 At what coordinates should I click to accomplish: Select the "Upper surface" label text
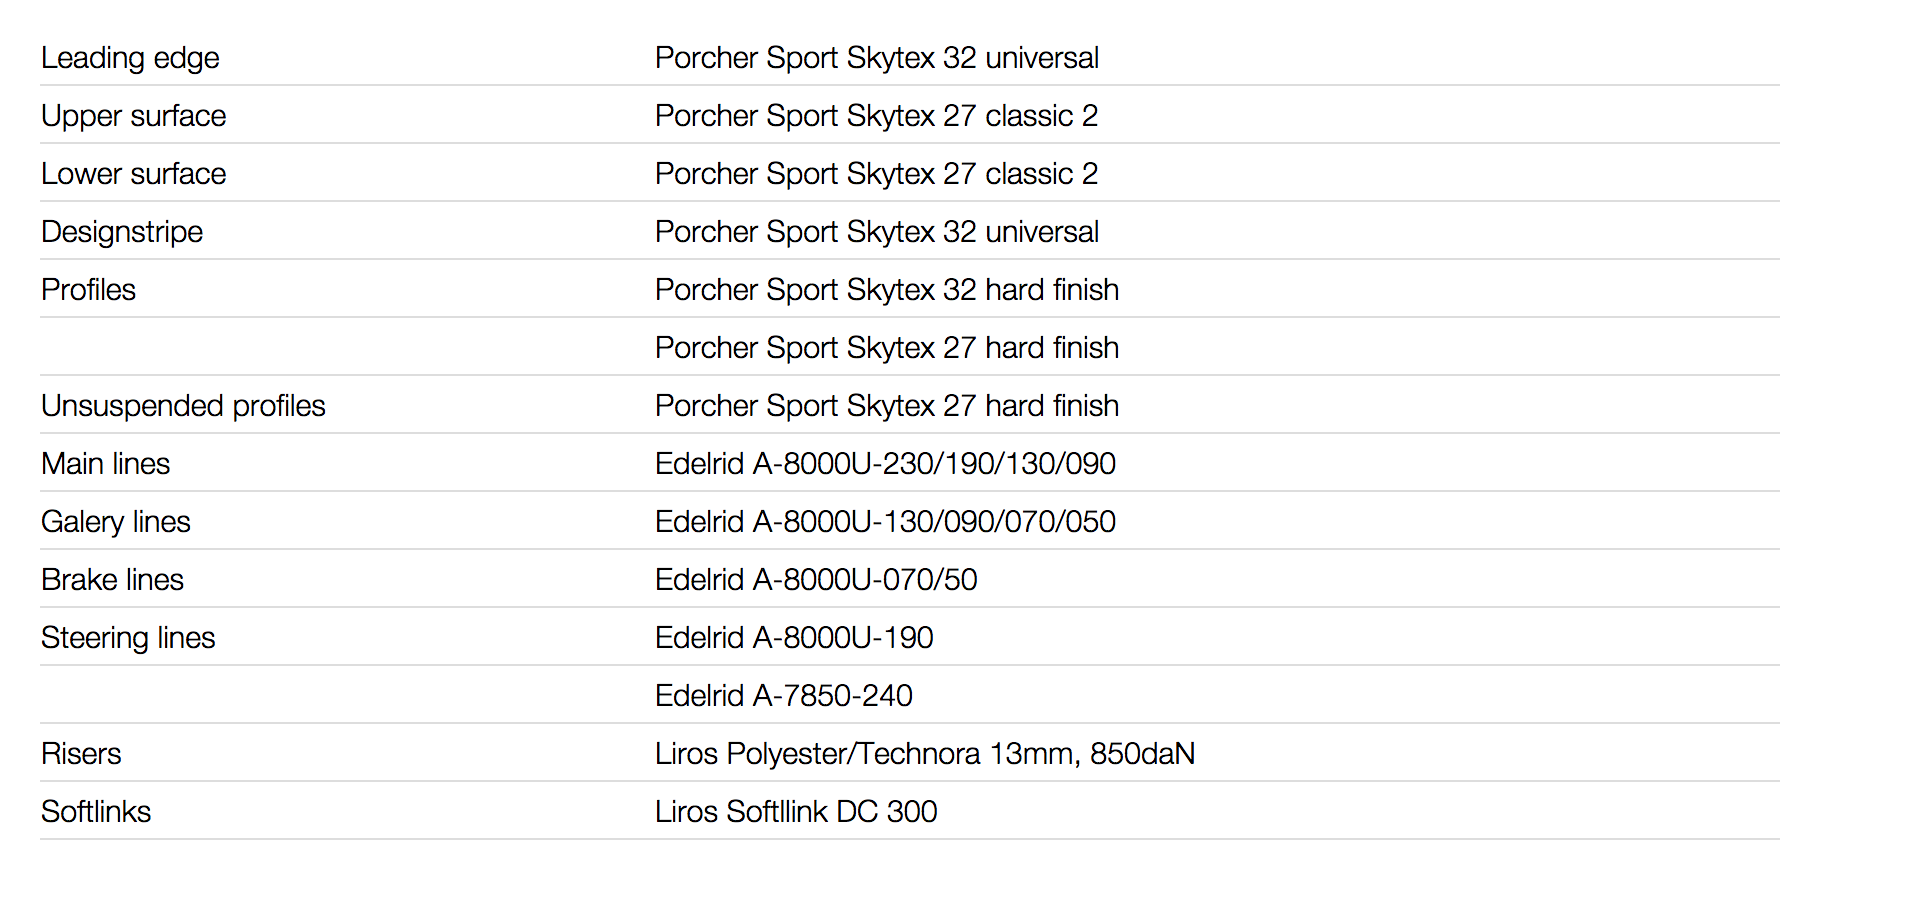pos(134,116)
